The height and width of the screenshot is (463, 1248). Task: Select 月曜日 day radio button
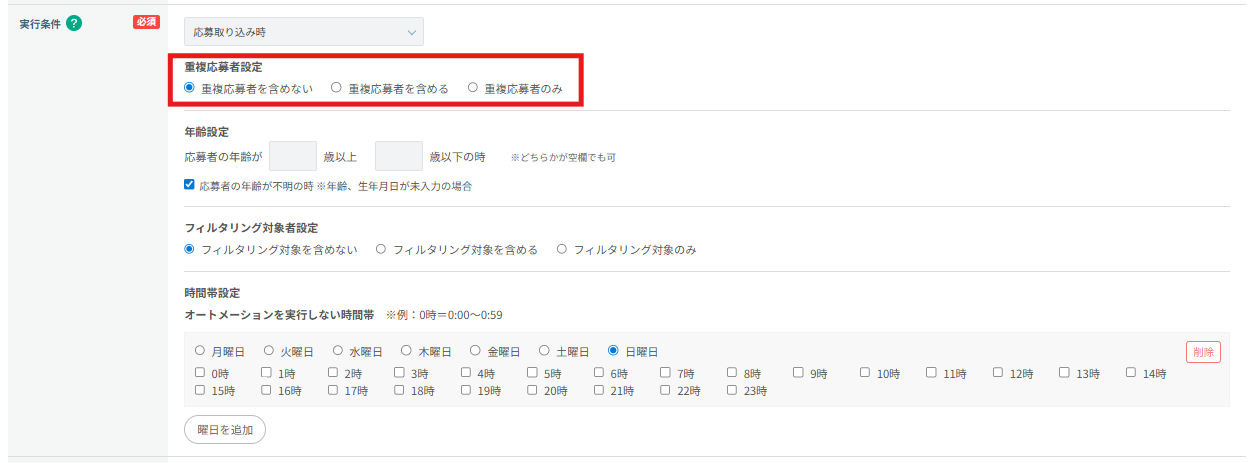pyautogui.click(x=200, y=351)
